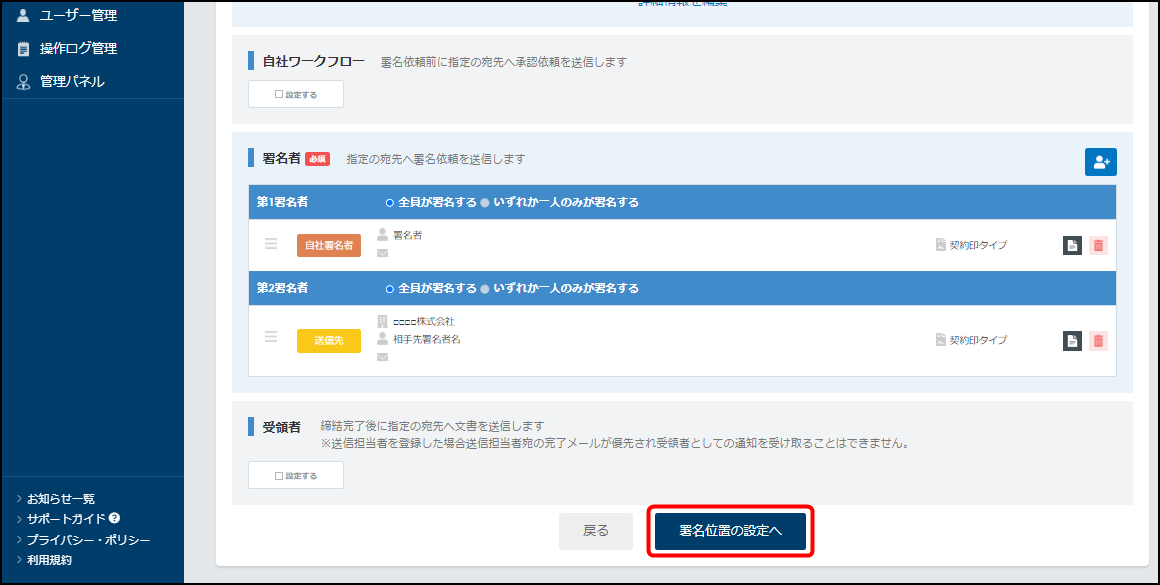Click the document icon in 送信先 row
The height and width of the screenshot is (585, 1160).
[1072, 341]
